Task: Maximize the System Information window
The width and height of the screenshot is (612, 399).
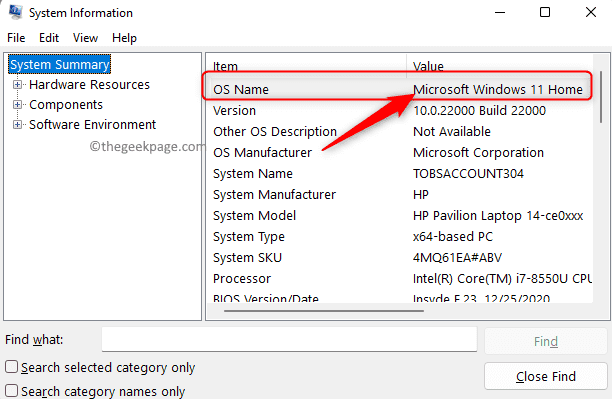Action: point(545,12)
